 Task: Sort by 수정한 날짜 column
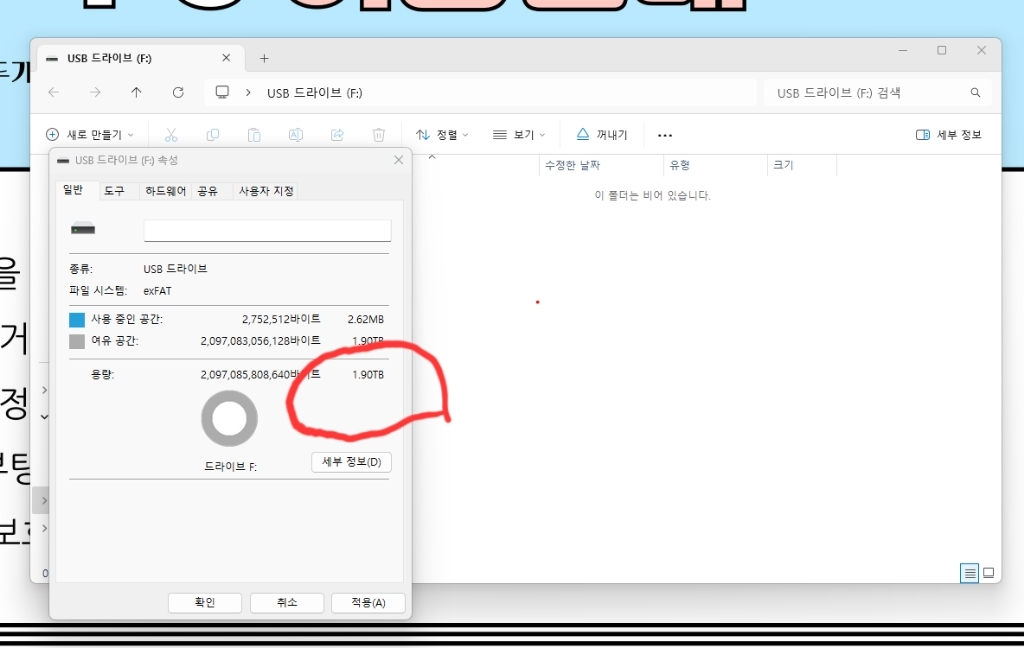pyautogui.click(x=573, y=165)
